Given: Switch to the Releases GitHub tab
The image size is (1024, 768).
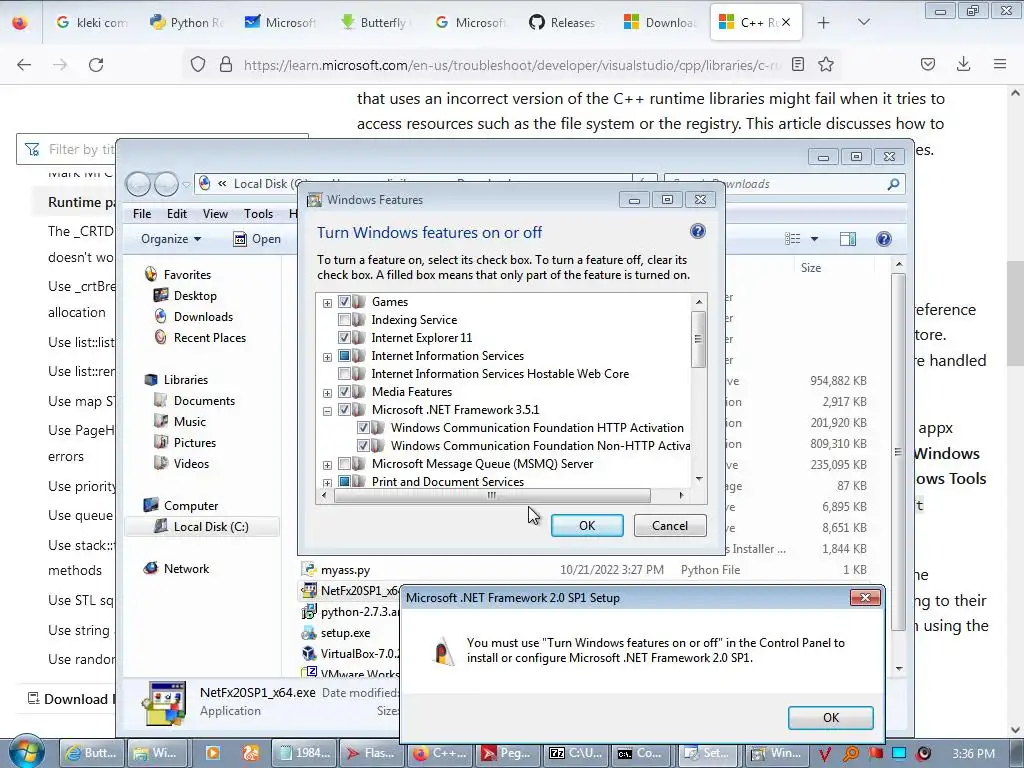Looking at the screenshot, I should pos(562,22).
